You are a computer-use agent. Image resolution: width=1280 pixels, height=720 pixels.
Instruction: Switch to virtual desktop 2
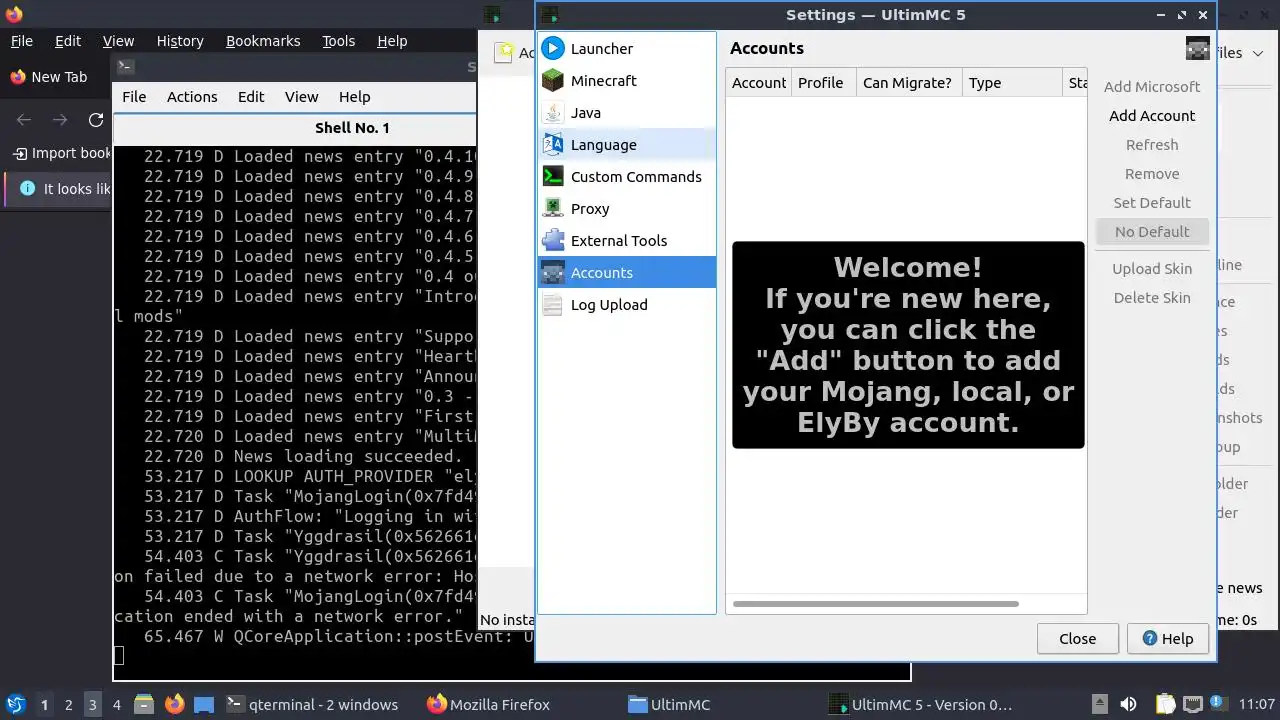coord(68,704)
